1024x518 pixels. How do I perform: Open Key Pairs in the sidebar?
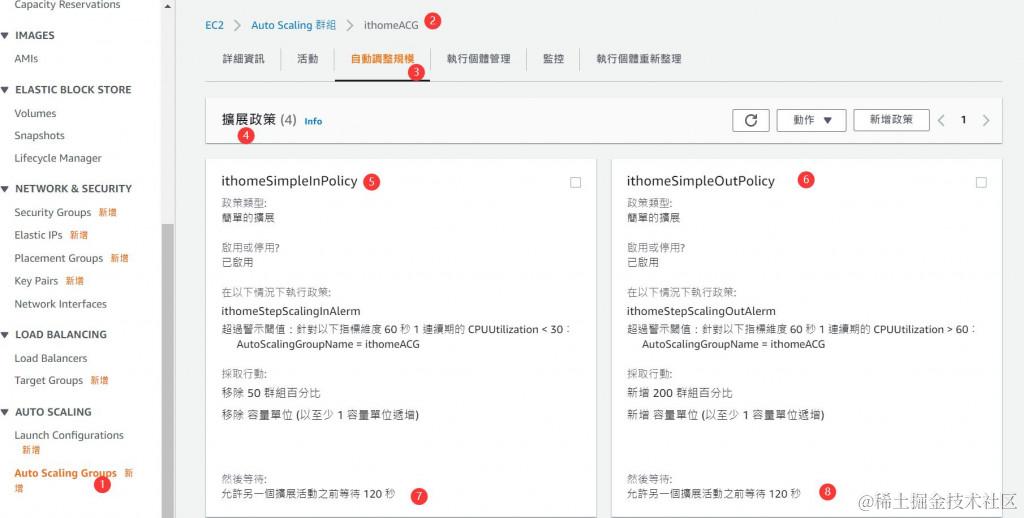click(36, 281)
